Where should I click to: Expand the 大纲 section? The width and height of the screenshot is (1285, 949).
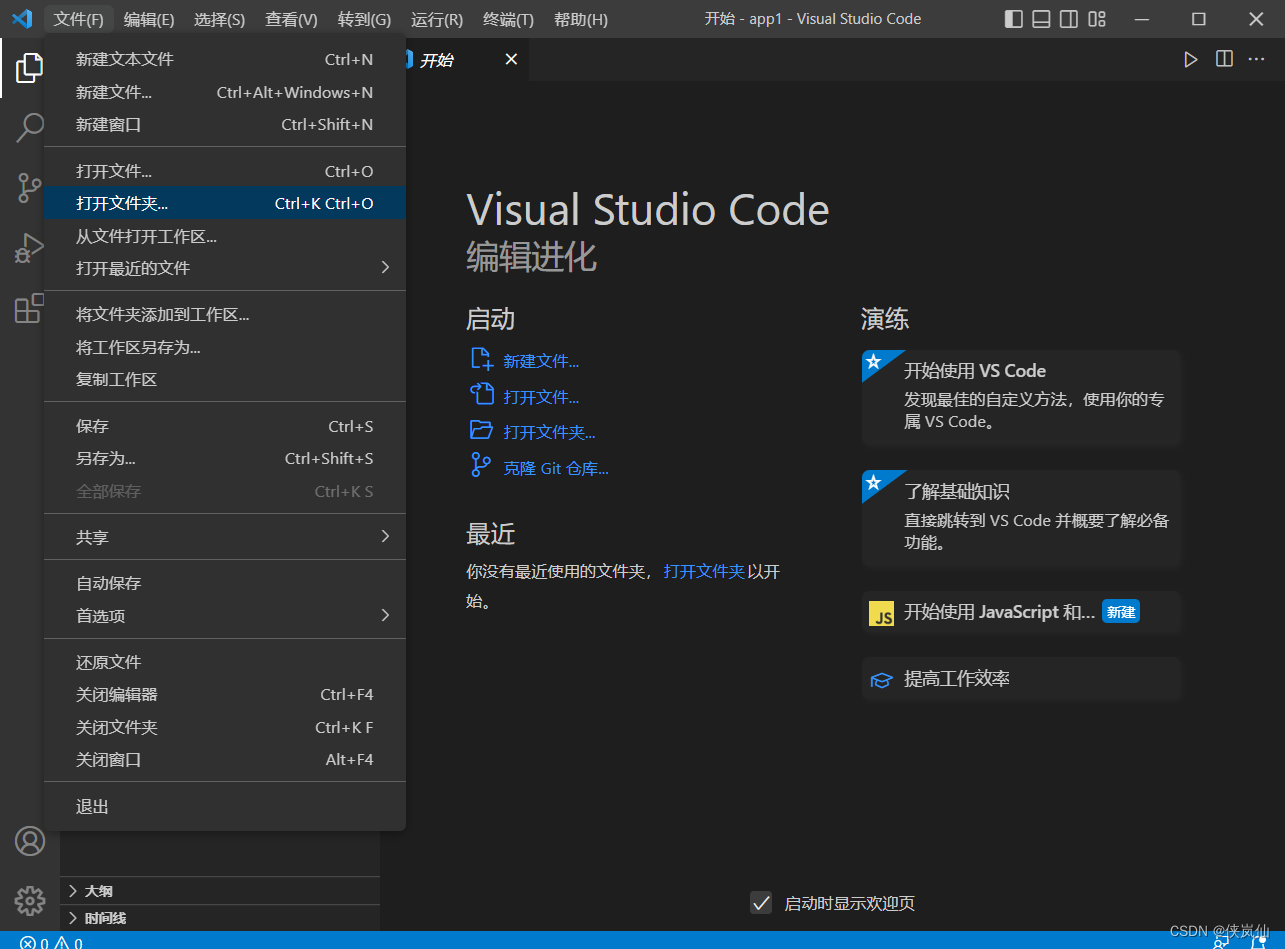(x=220, y=890)
